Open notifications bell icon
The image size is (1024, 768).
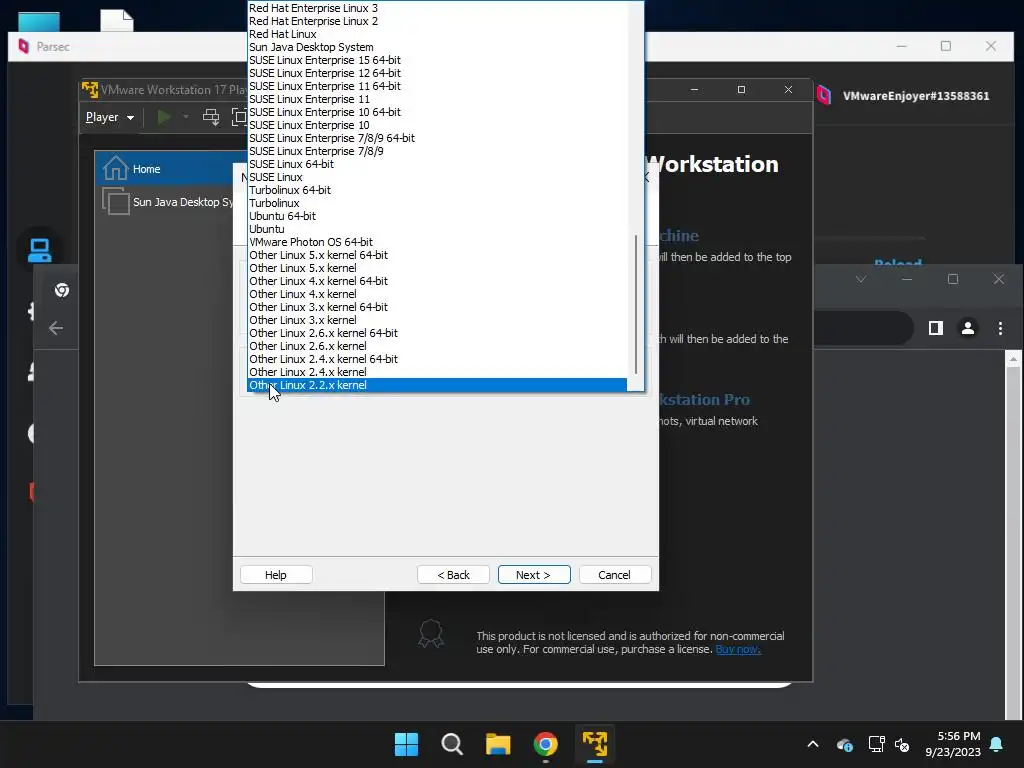[x=996, y=744]
